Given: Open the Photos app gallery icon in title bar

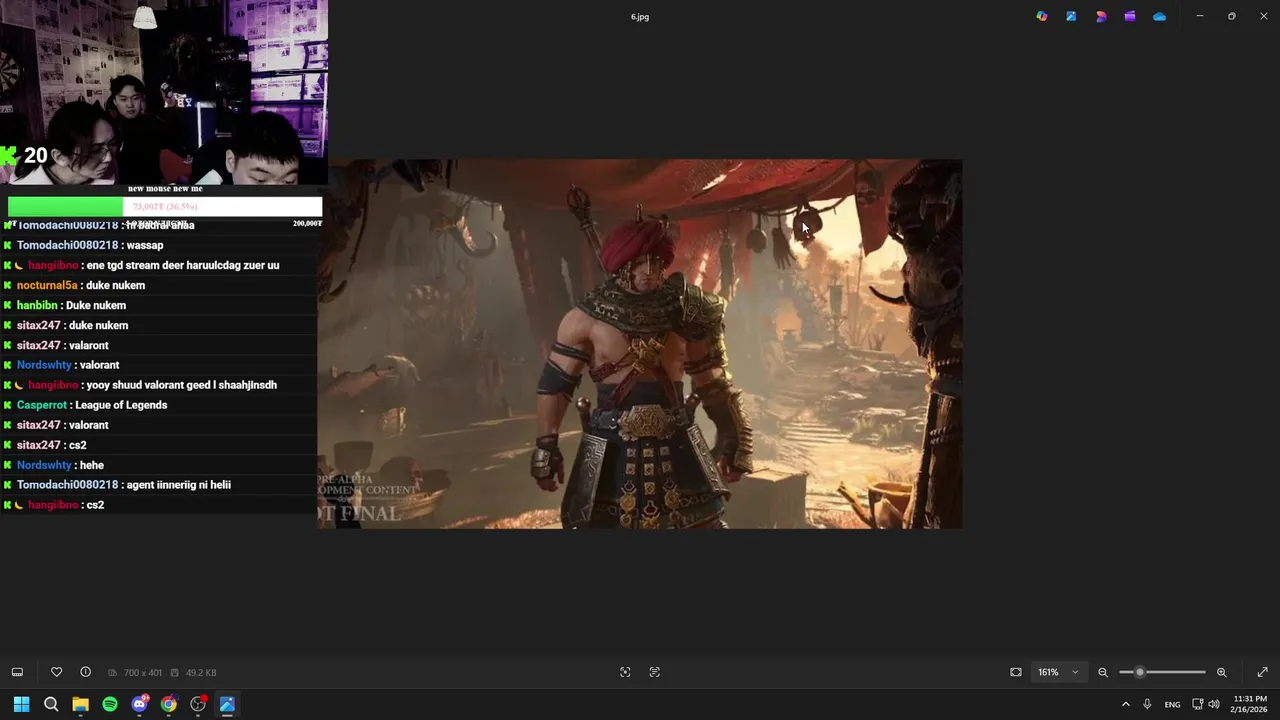Looking at the screenshot, I should click(x=1071, y=16).
